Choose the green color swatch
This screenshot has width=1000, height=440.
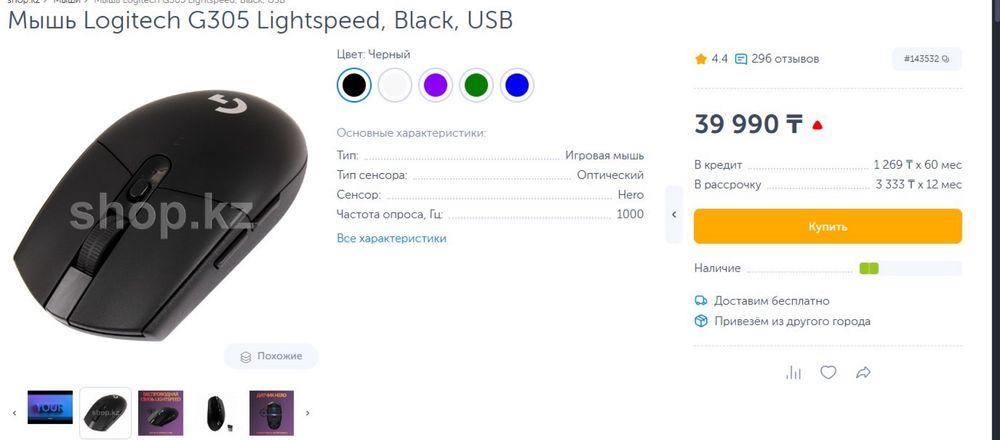tap(476, 85)
